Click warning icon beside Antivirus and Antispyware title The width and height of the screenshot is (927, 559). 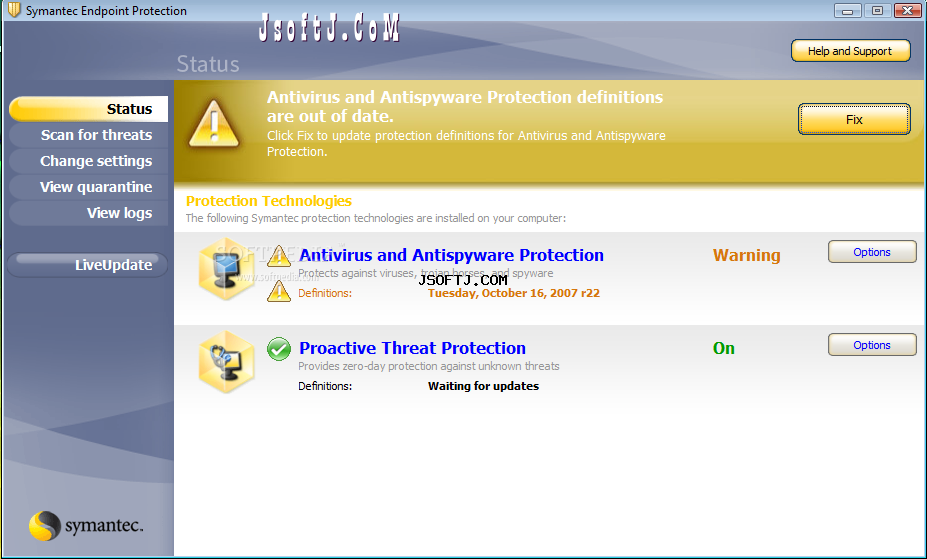point(278,256)
